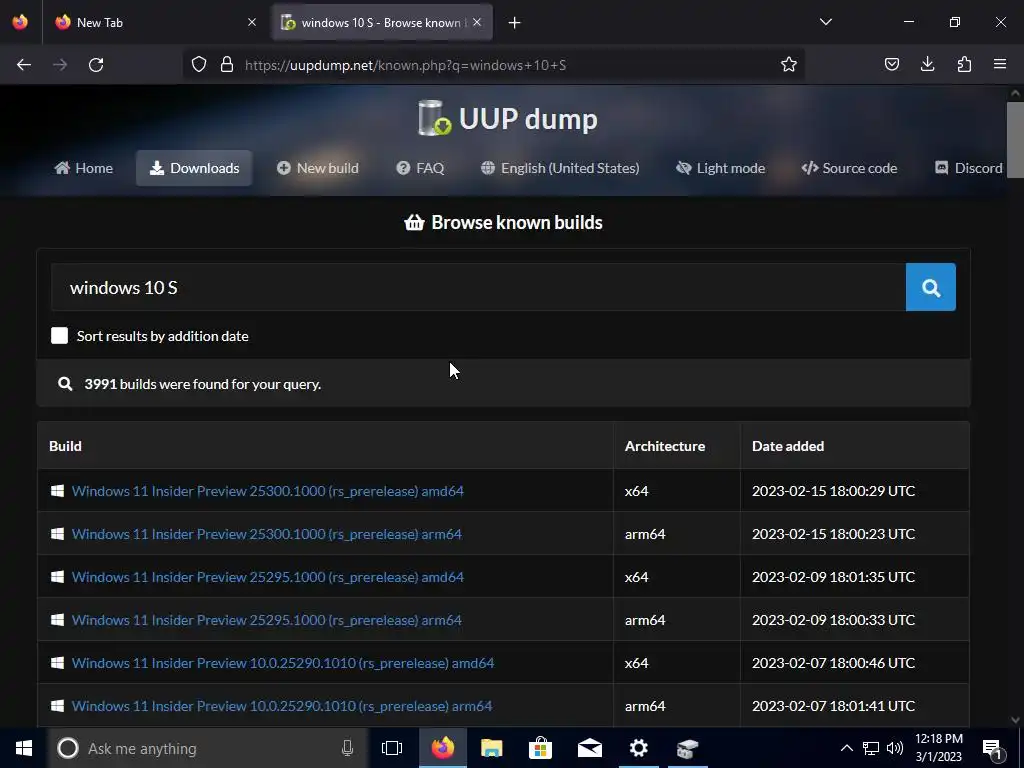The image size is (1024, 768).
Task: Close the New Tab tab
Action: [252, 22]
